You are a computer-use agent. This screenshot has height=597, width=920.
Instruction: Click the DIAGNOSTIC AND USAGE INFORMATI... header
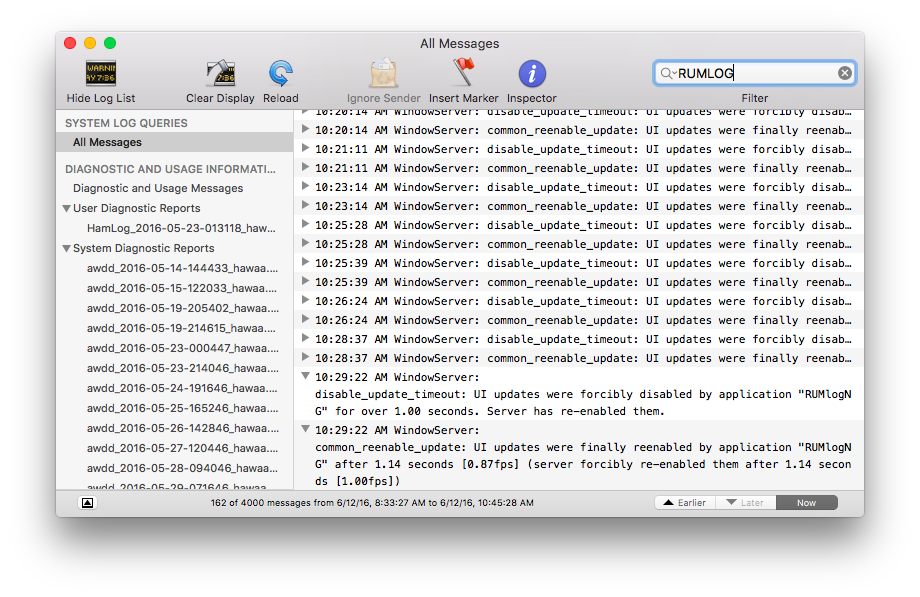point(170,169)
